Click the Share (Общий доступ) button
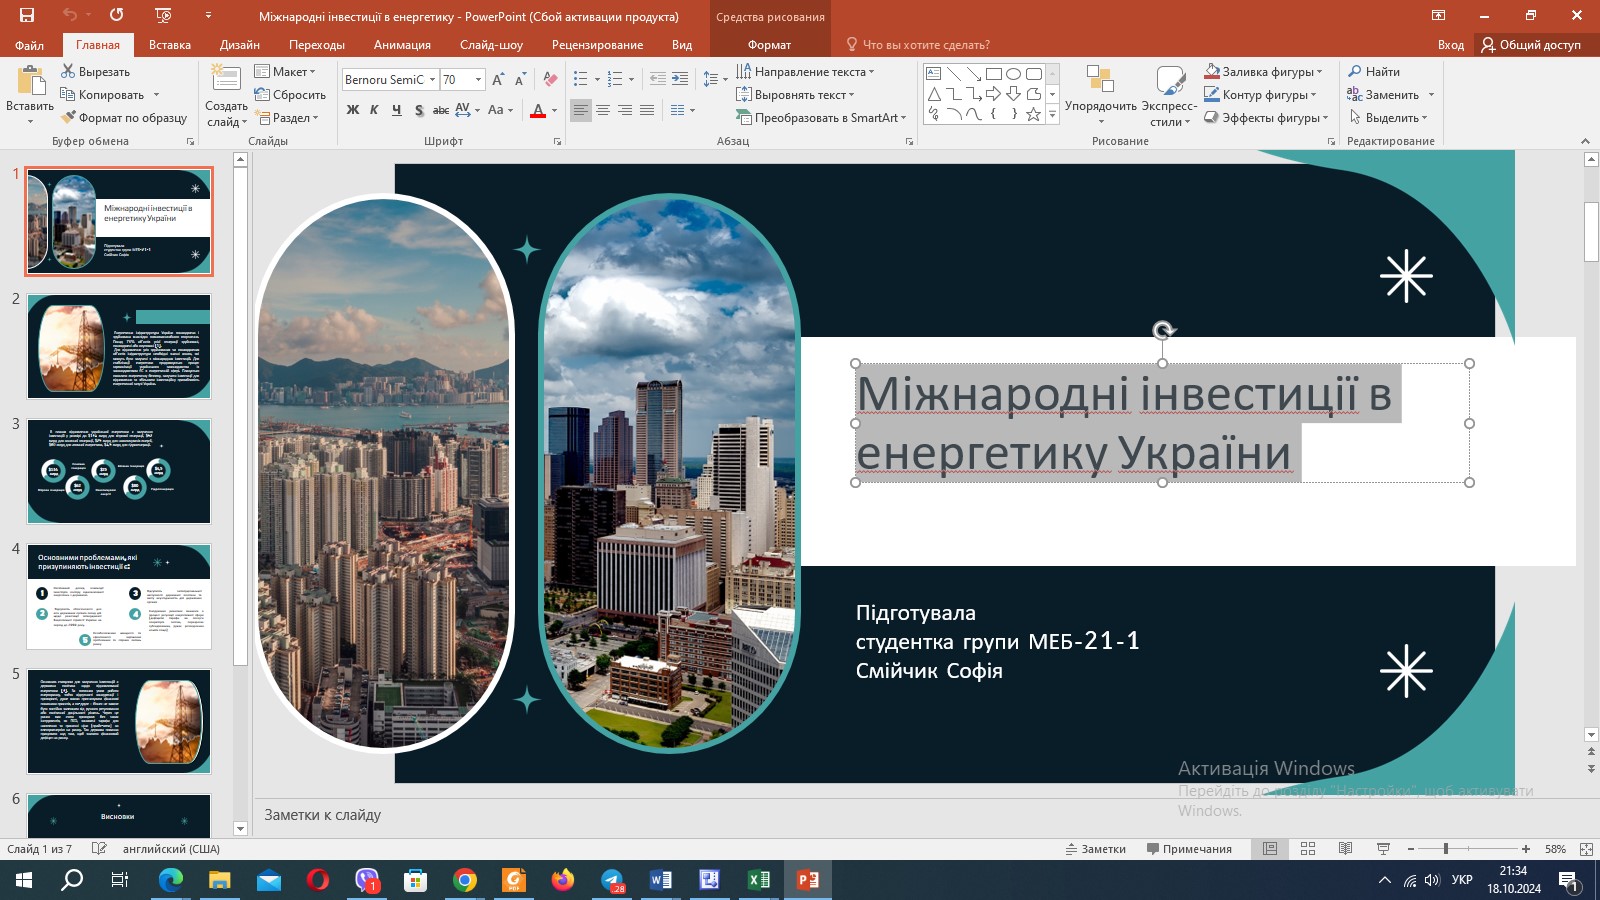 [x=1531, y=45]
